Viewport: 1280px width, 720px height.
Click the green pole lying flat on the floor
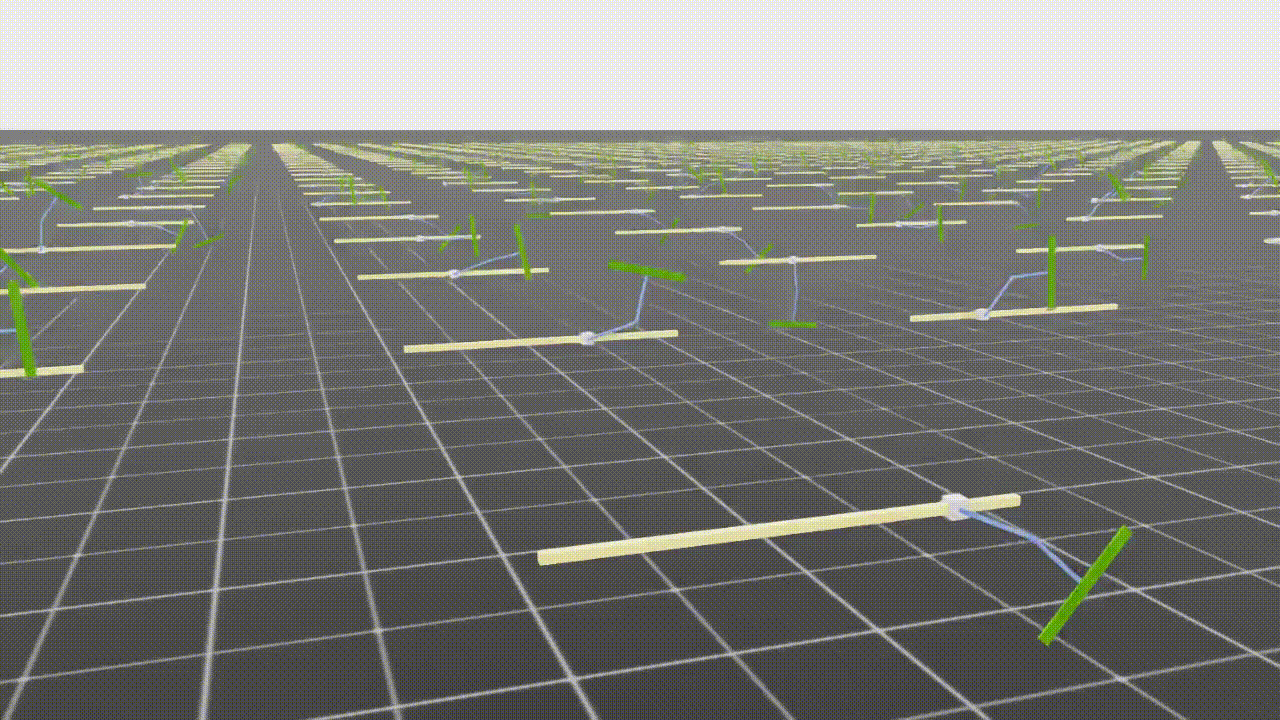(x=792, y=323)
